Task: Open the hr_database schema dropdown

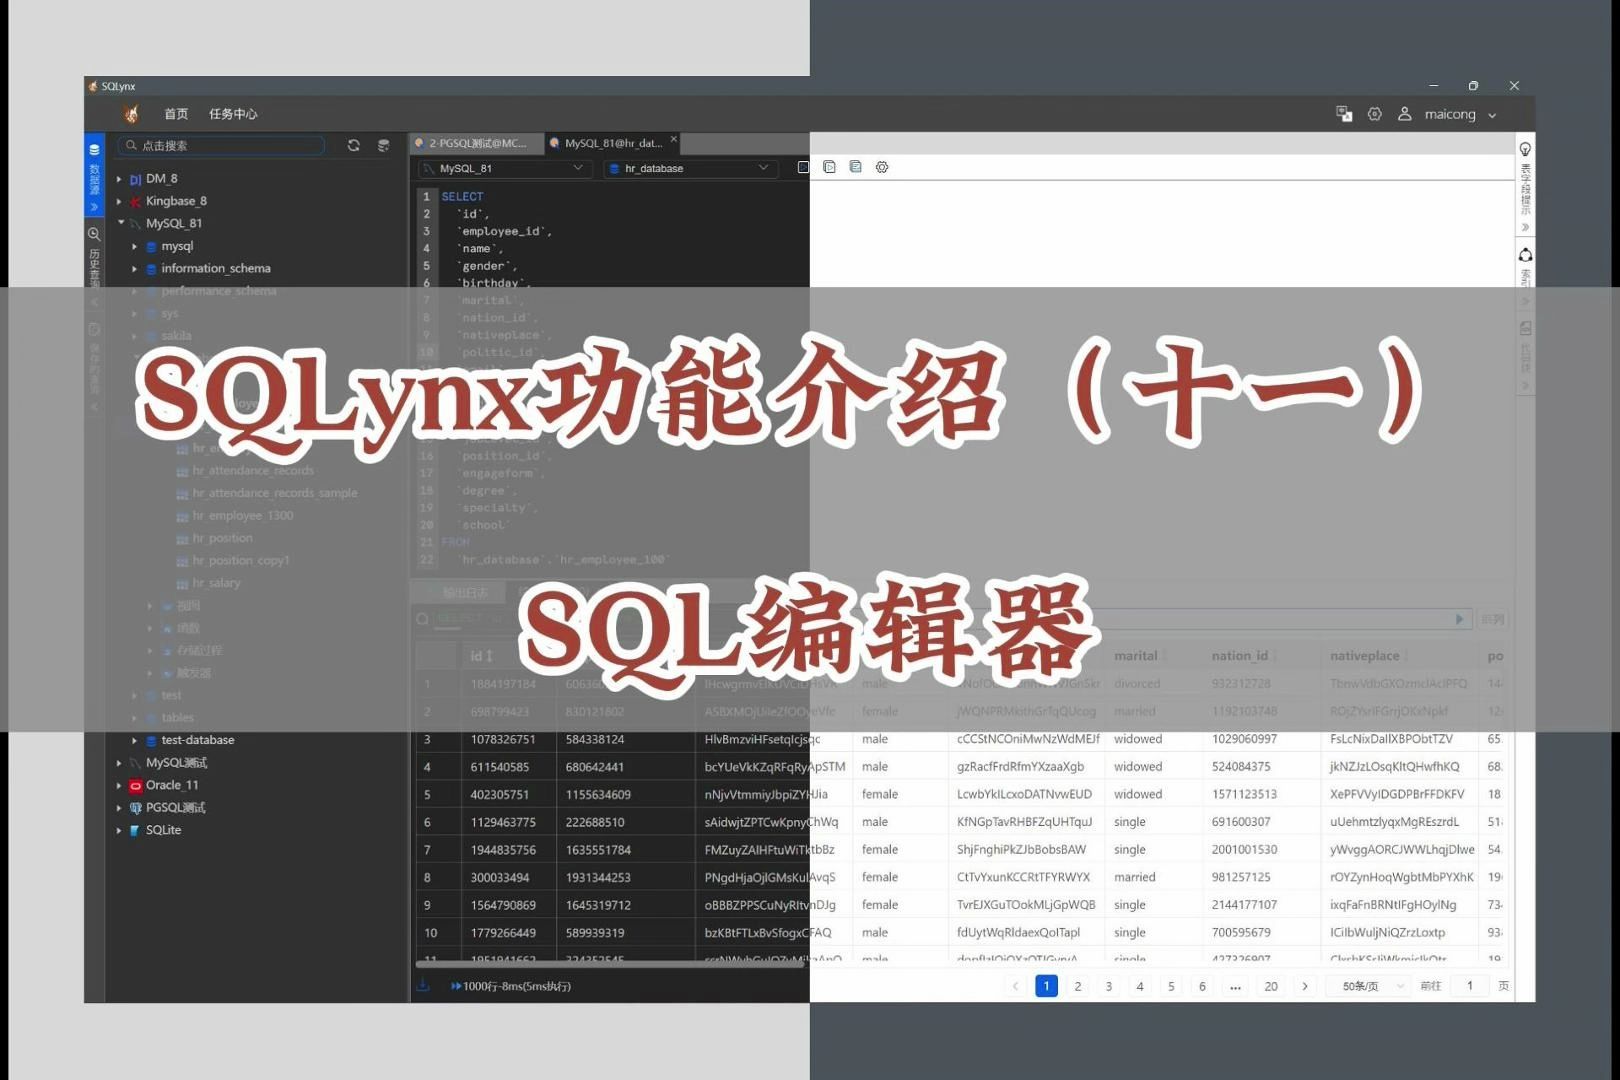Action: (x=689, y=168)
